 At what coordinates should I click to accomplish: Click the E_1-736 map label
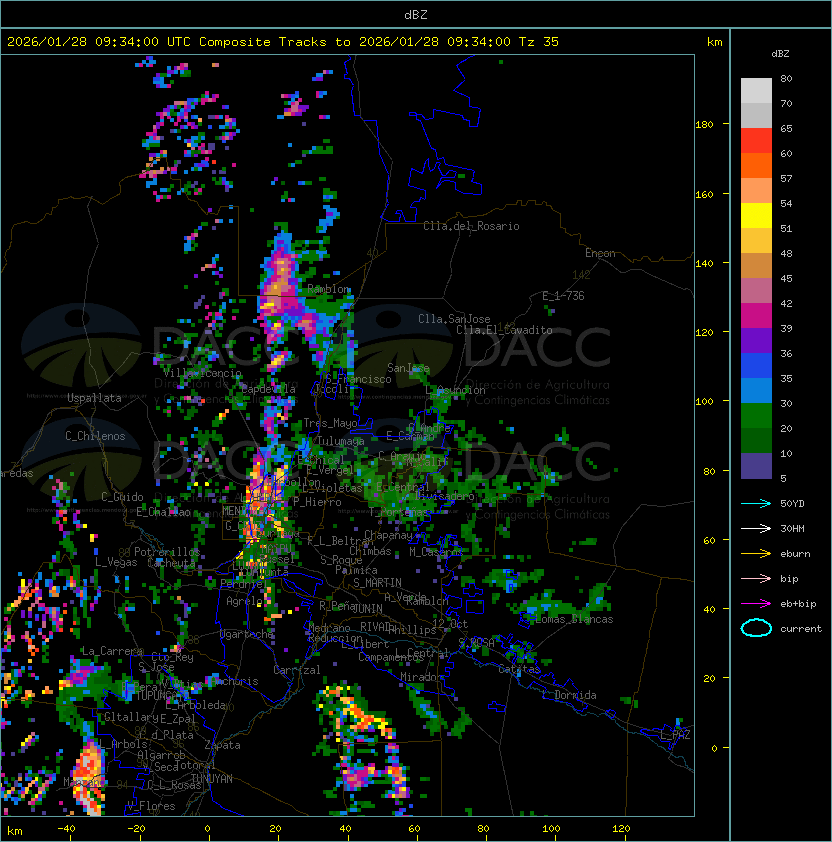coord(563,296)
